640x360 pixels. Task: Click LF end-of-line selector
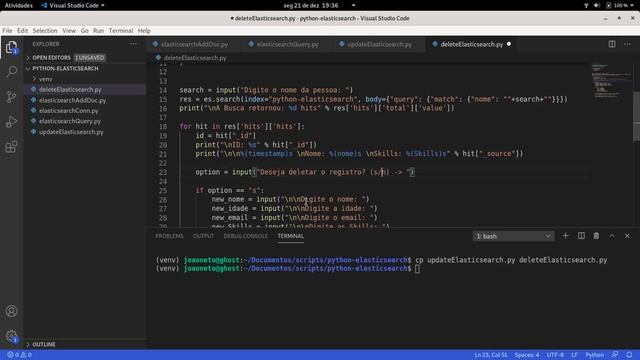pos(574,355)
